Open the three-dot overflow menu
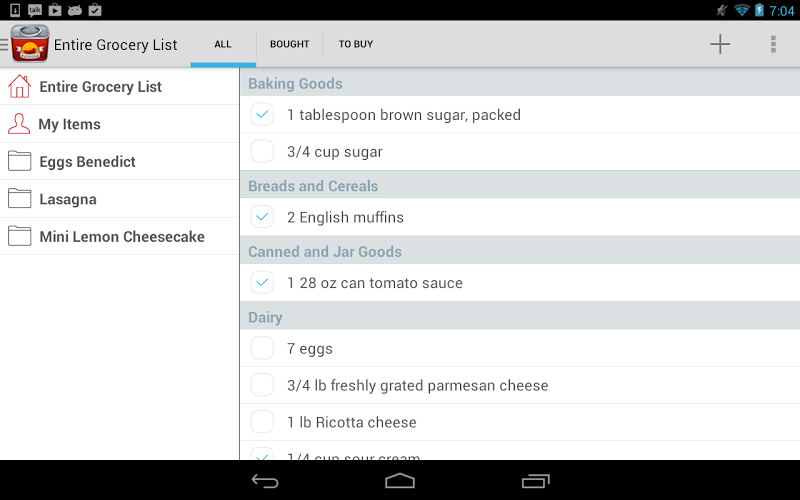The image size is (800, 500). [773, 44]
